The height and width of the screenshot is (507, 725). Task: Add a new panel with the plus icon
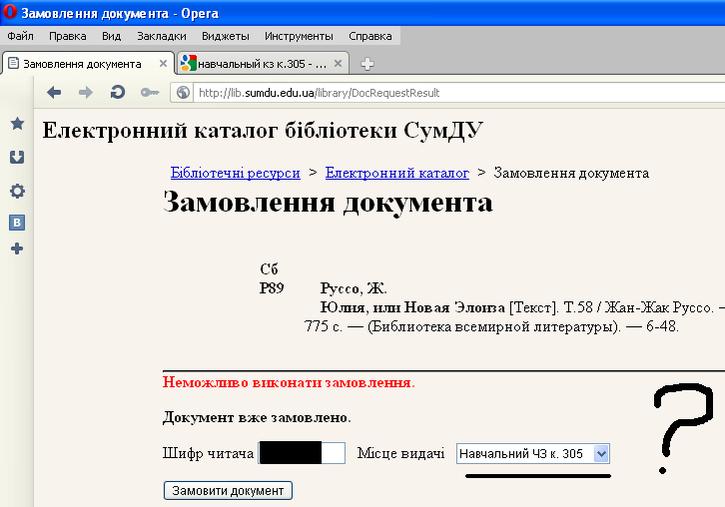click(17, 248)
